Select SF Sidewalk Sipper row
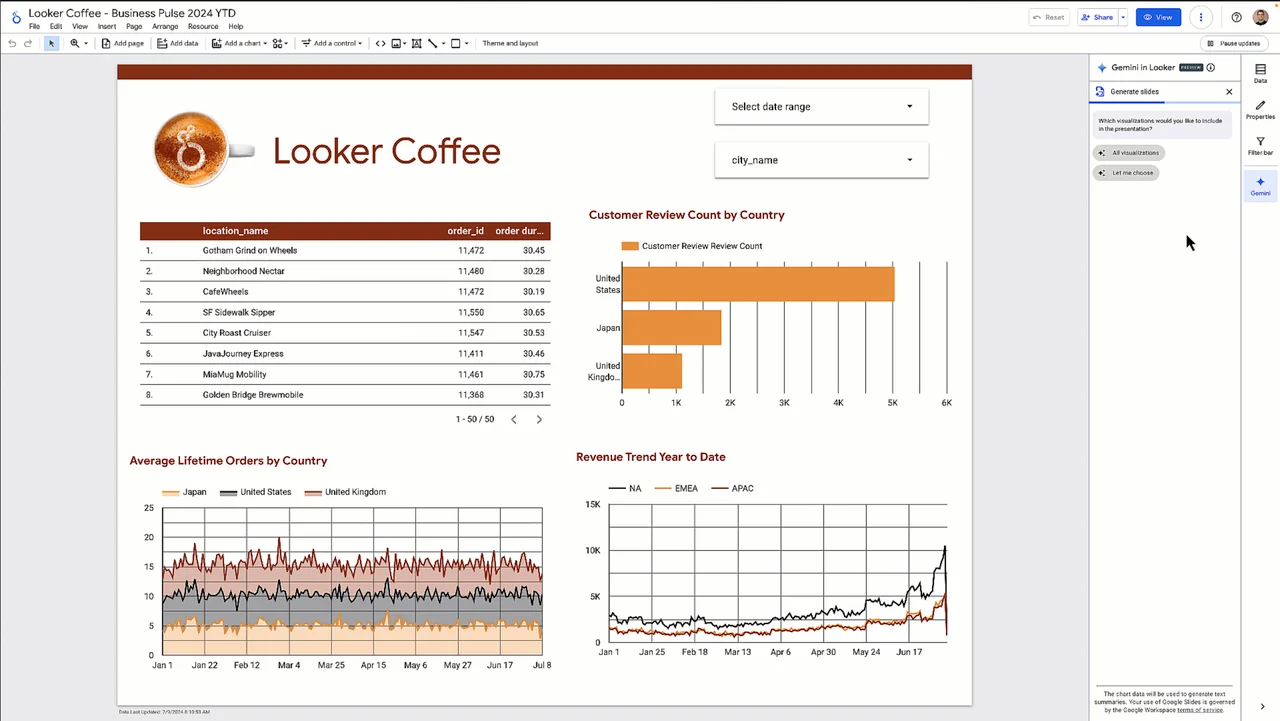This screenshot has width=1280, height=721. point(345,312)
